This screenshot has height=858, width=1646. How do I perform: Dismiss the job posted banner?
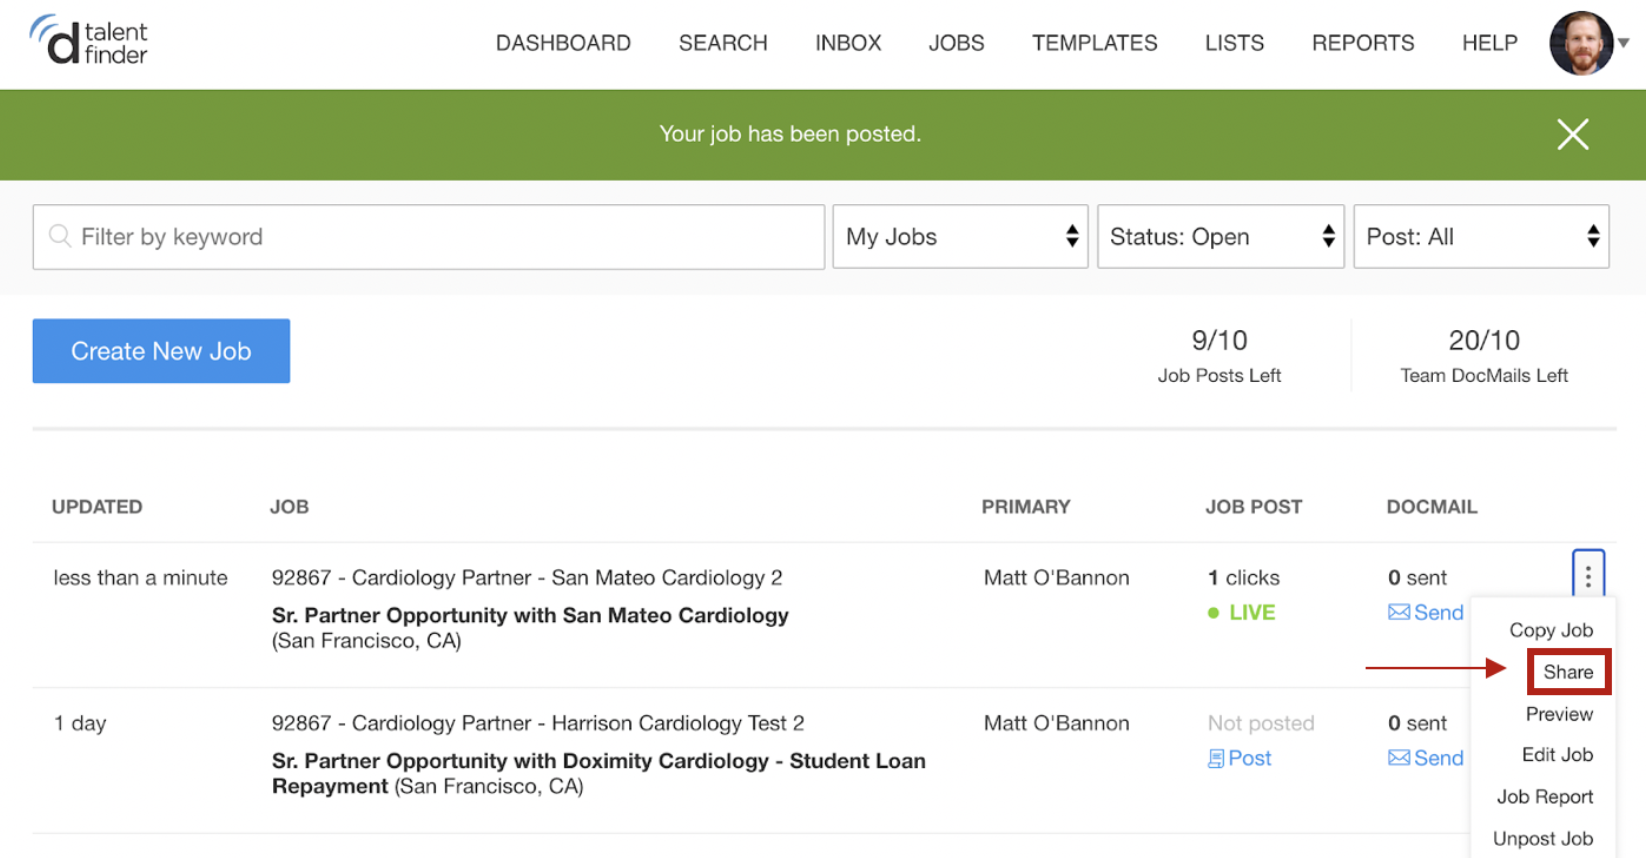1572,134
